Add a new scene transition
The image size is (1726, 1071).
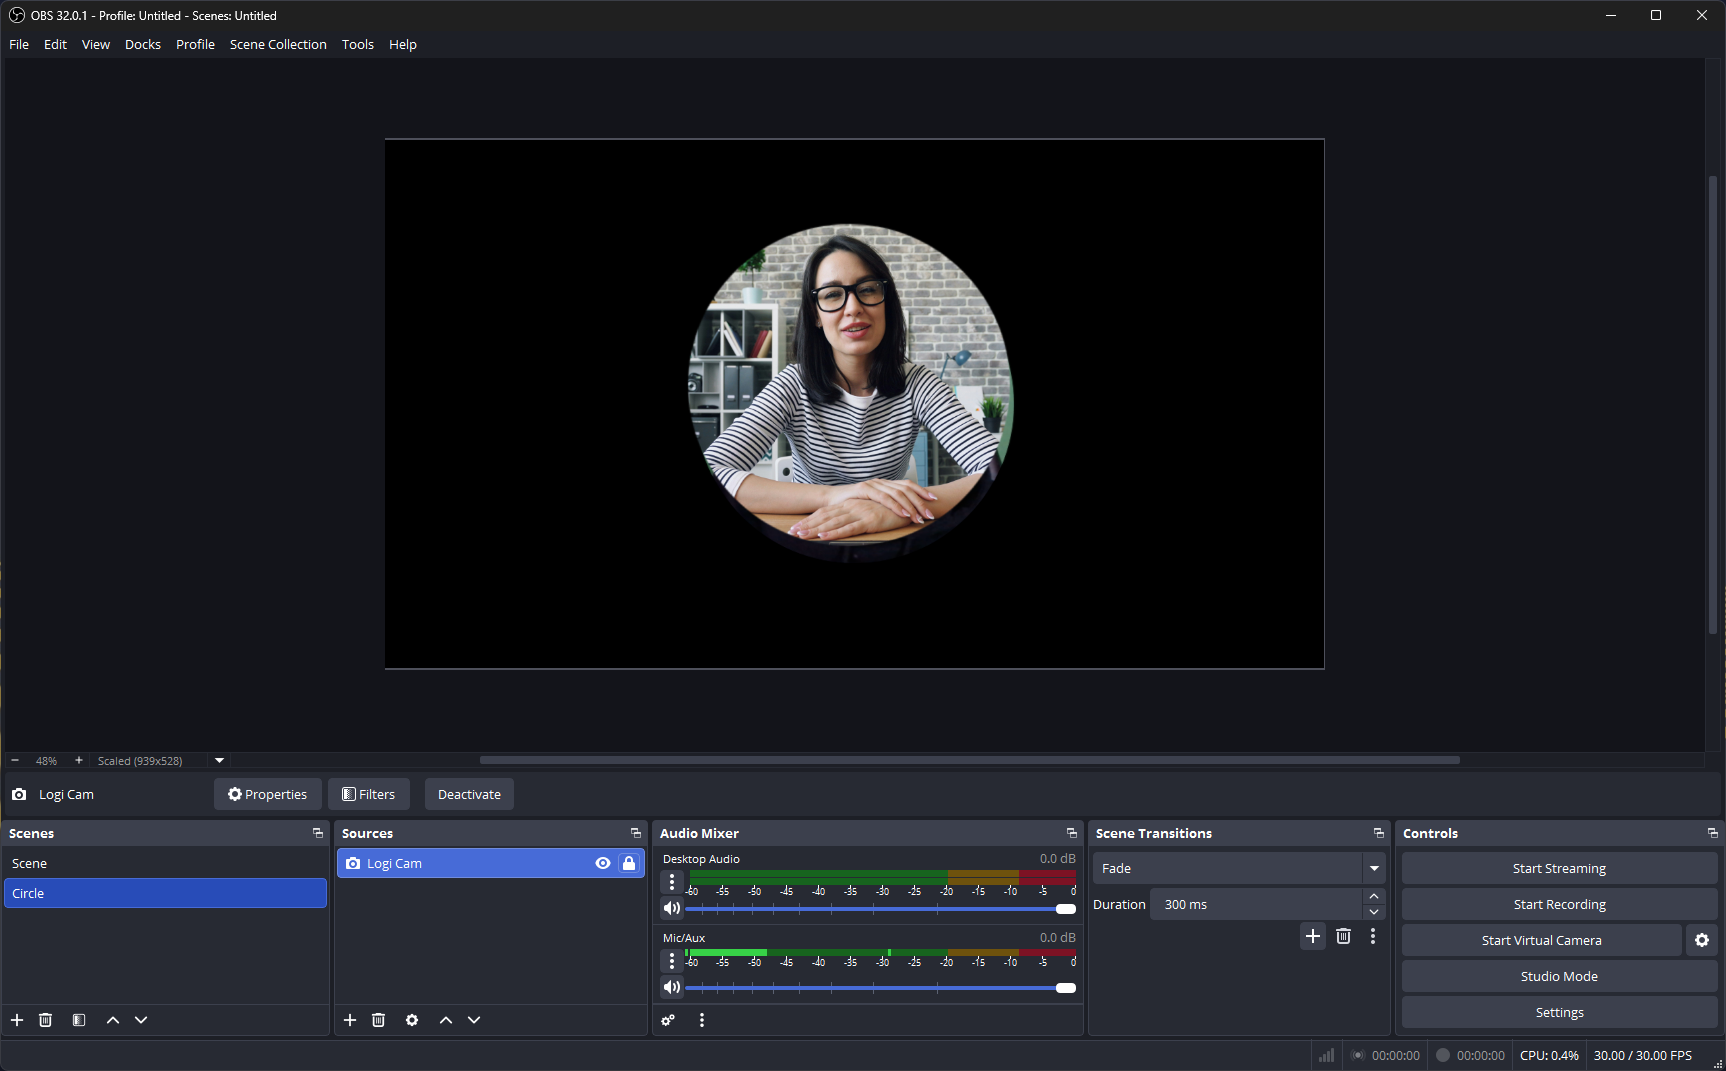click(1313, 936)
